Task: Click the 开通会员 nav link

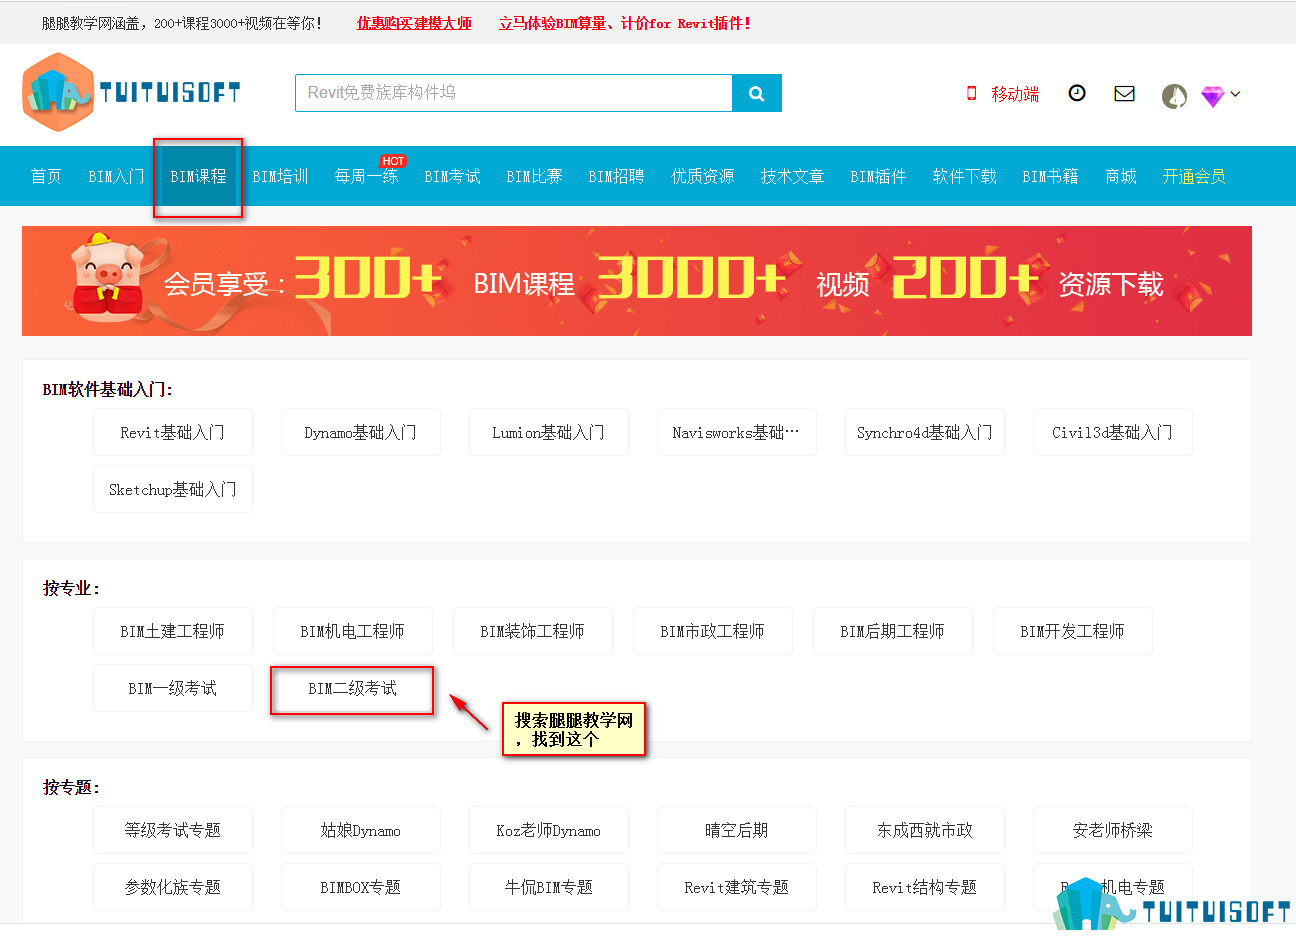Action: pos(1194,176)
